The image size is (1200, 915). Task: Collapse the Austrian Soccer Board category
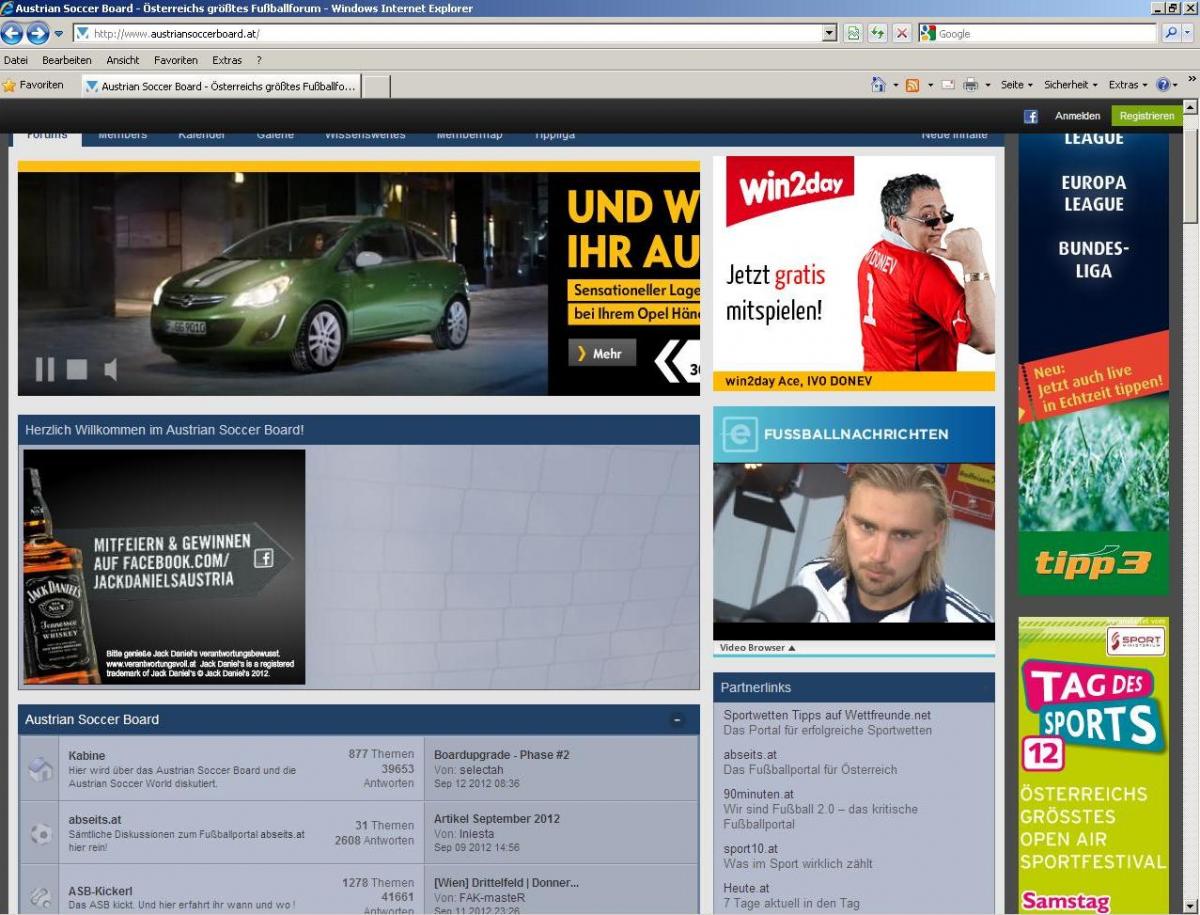(x=677, y=720)
